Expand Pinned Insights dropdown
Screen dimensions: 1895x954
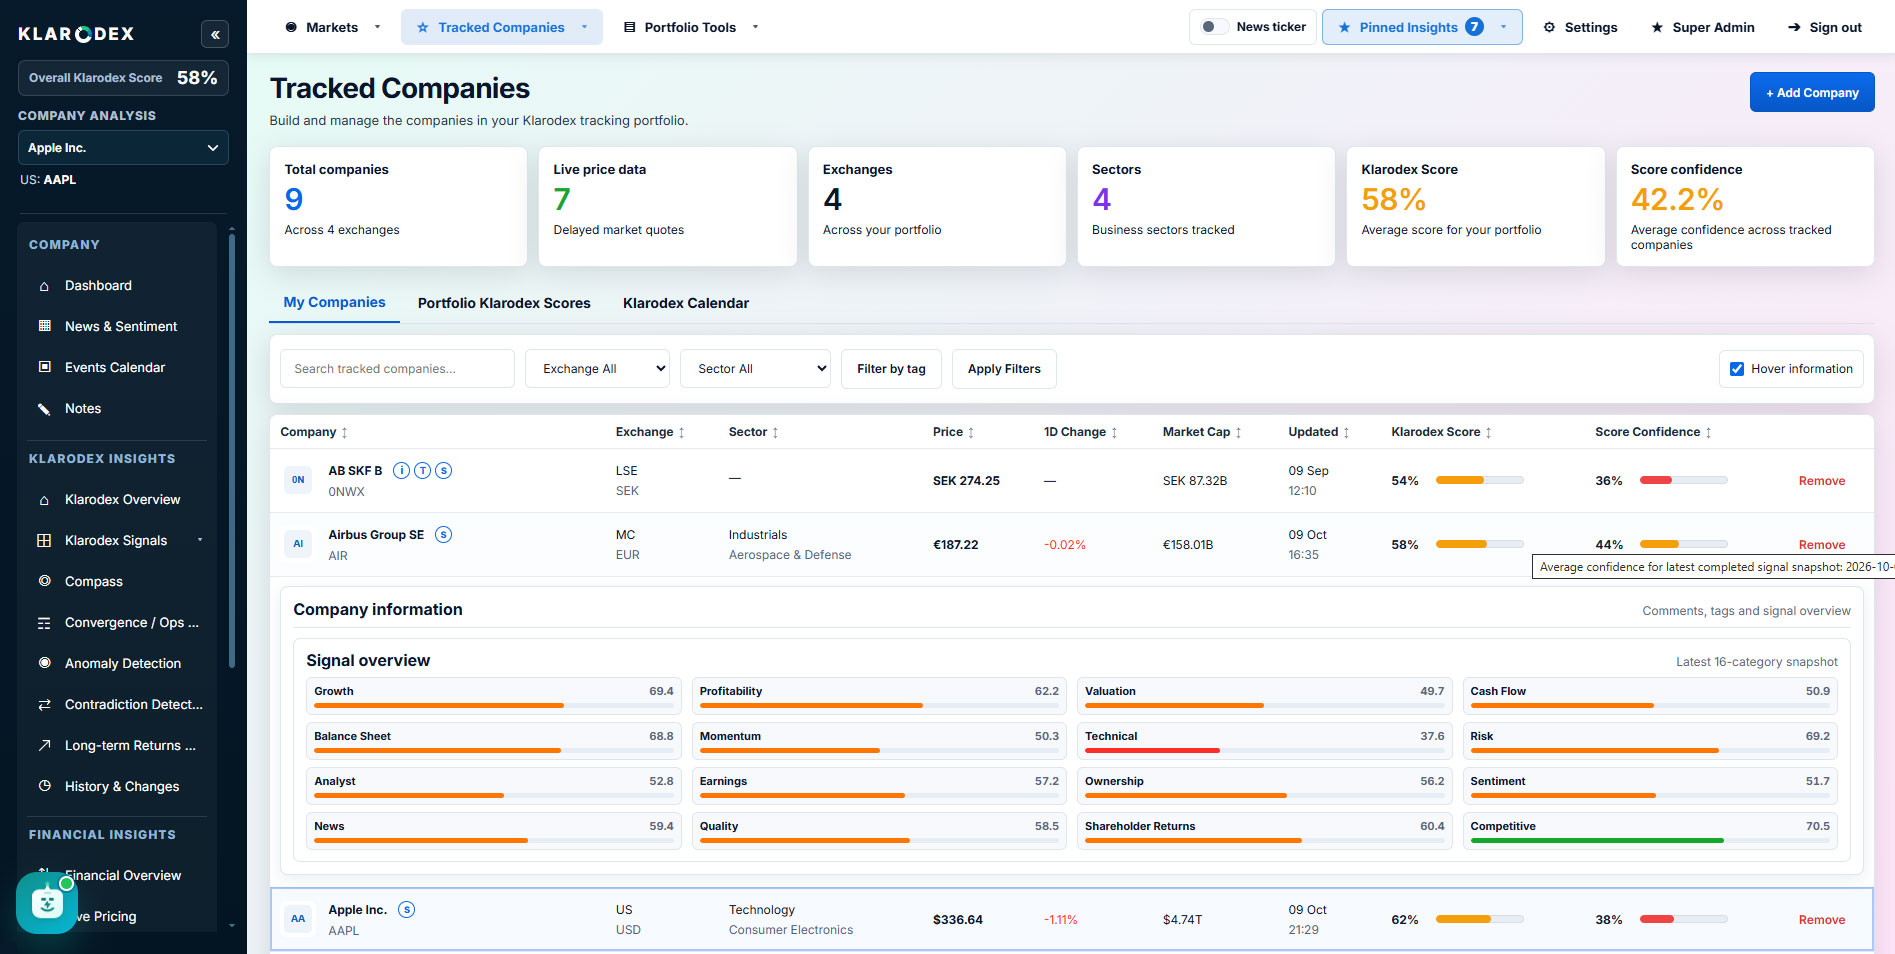coord(1422,28)
